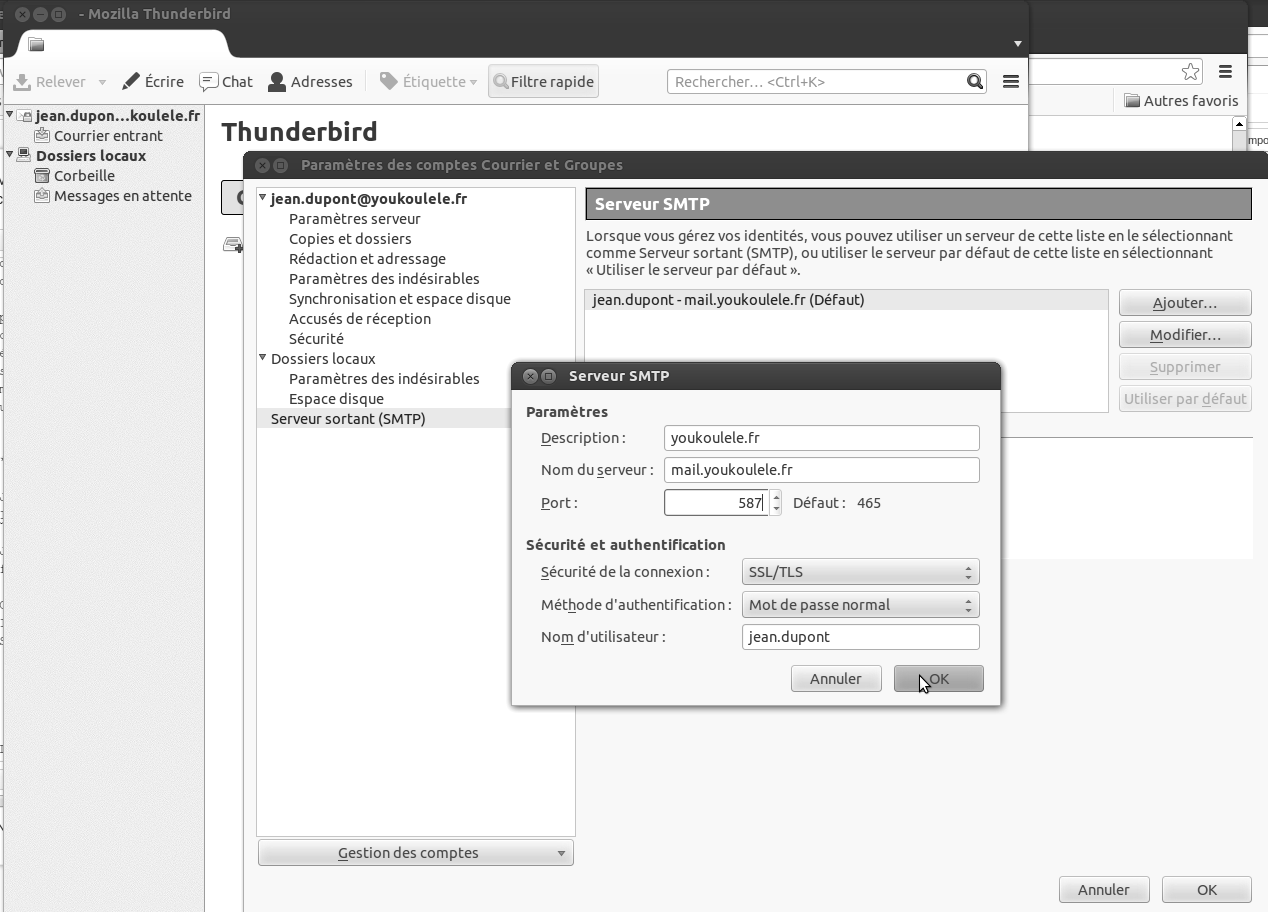The image size is (1268, 912).
Task: Open the Adresses address book
Action: pos(310,82)
